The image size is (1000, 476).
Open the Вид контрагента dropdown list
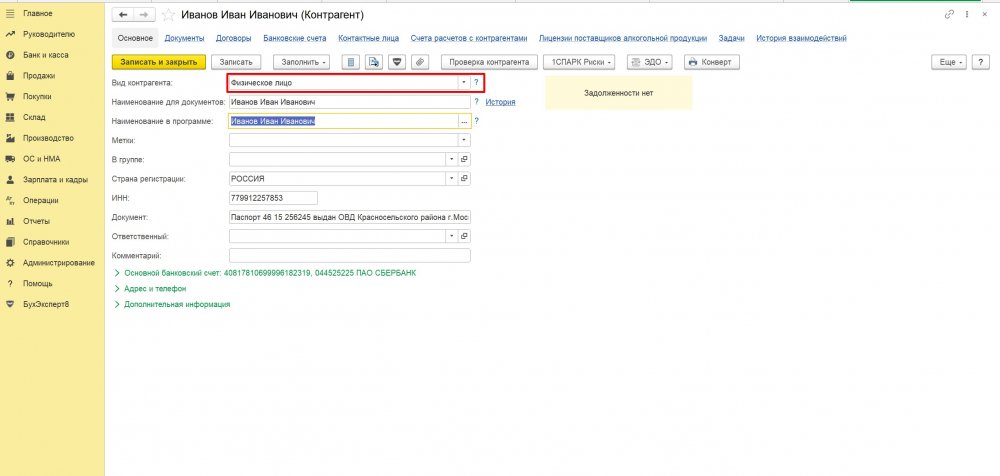tap(463, 82)
